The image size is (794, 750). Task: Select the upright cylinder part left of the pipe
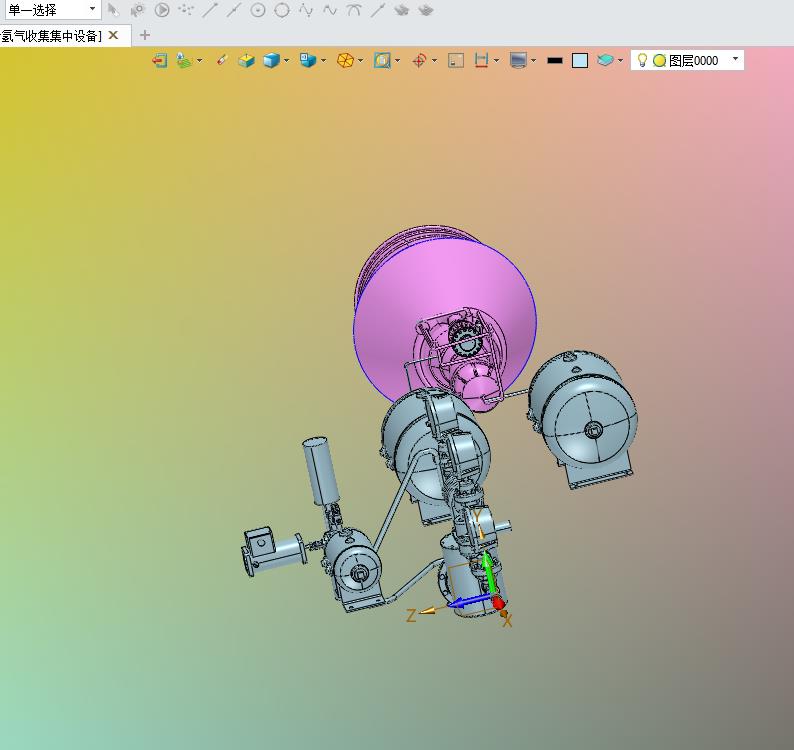[321, 470]
